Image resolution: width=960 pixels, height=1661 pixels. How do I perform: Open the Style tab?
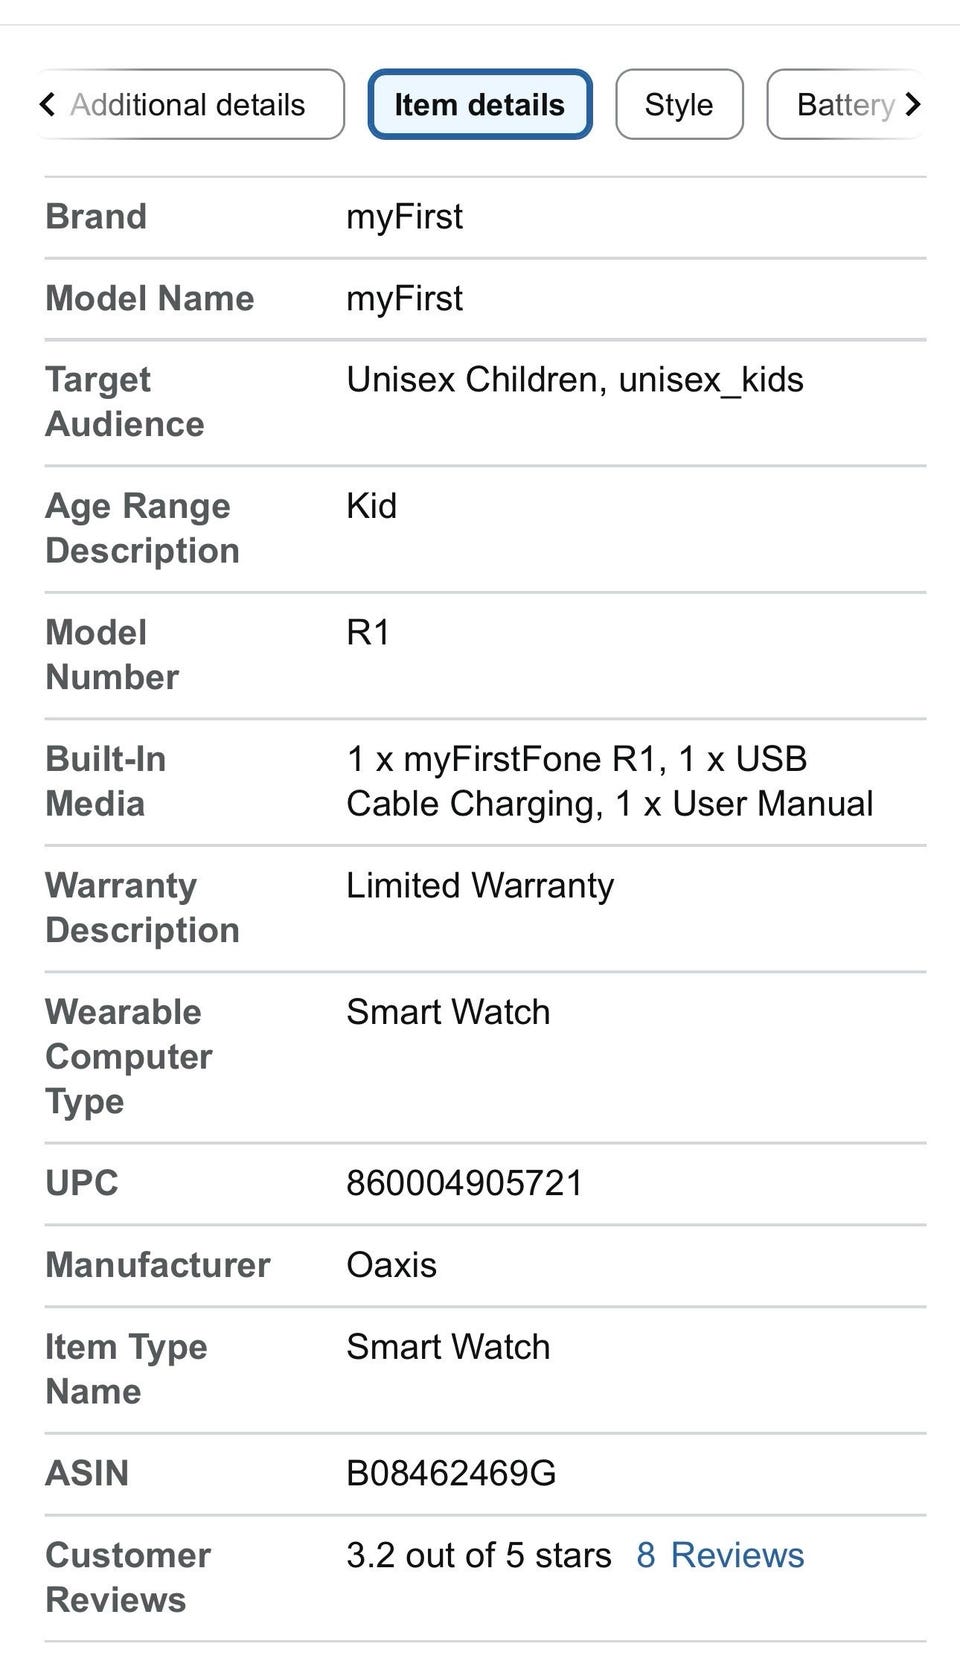click(x=679, y=104)
